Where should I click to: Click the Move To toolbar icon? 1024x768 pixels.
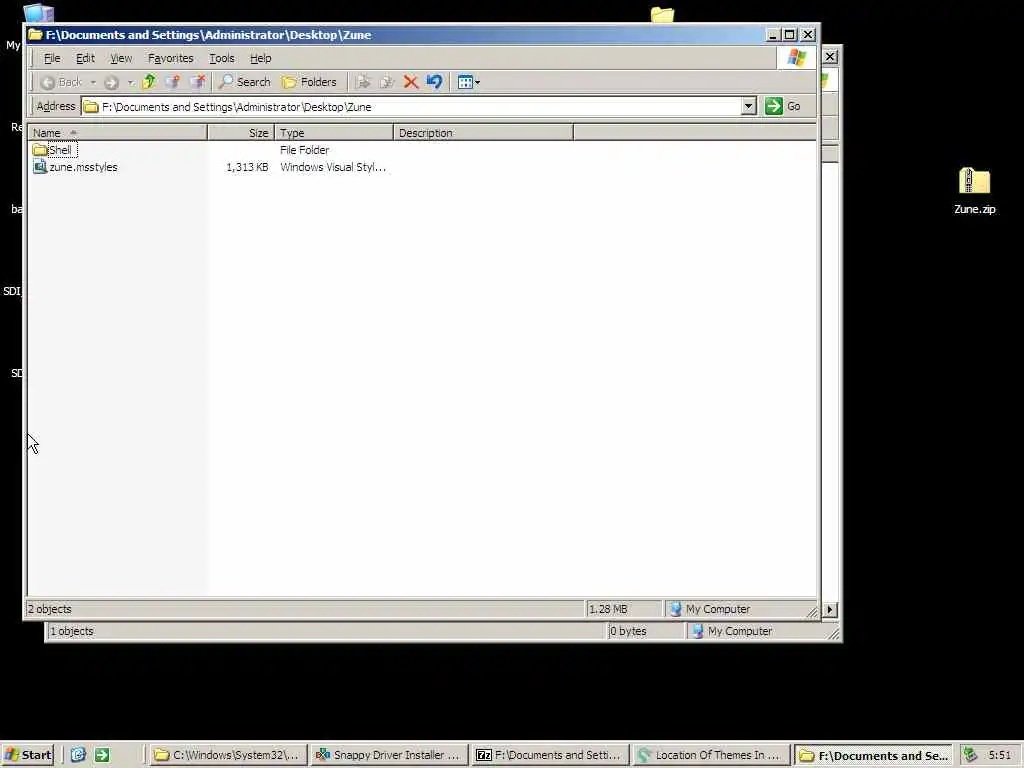point(363,82)
